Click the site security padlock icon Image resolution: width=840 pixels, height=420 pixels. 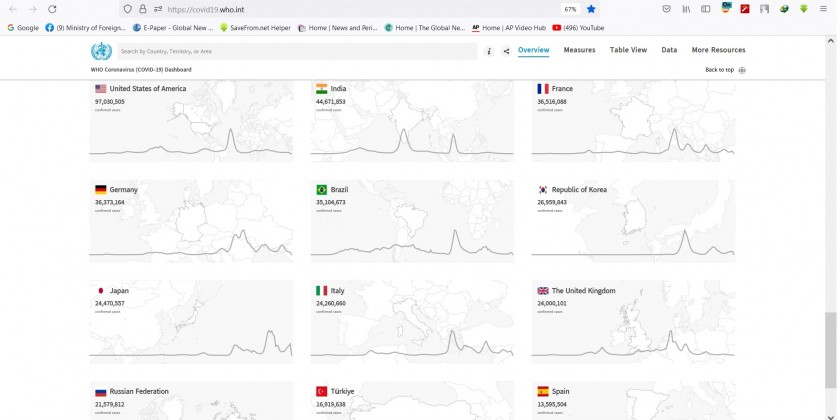[143, 9]
